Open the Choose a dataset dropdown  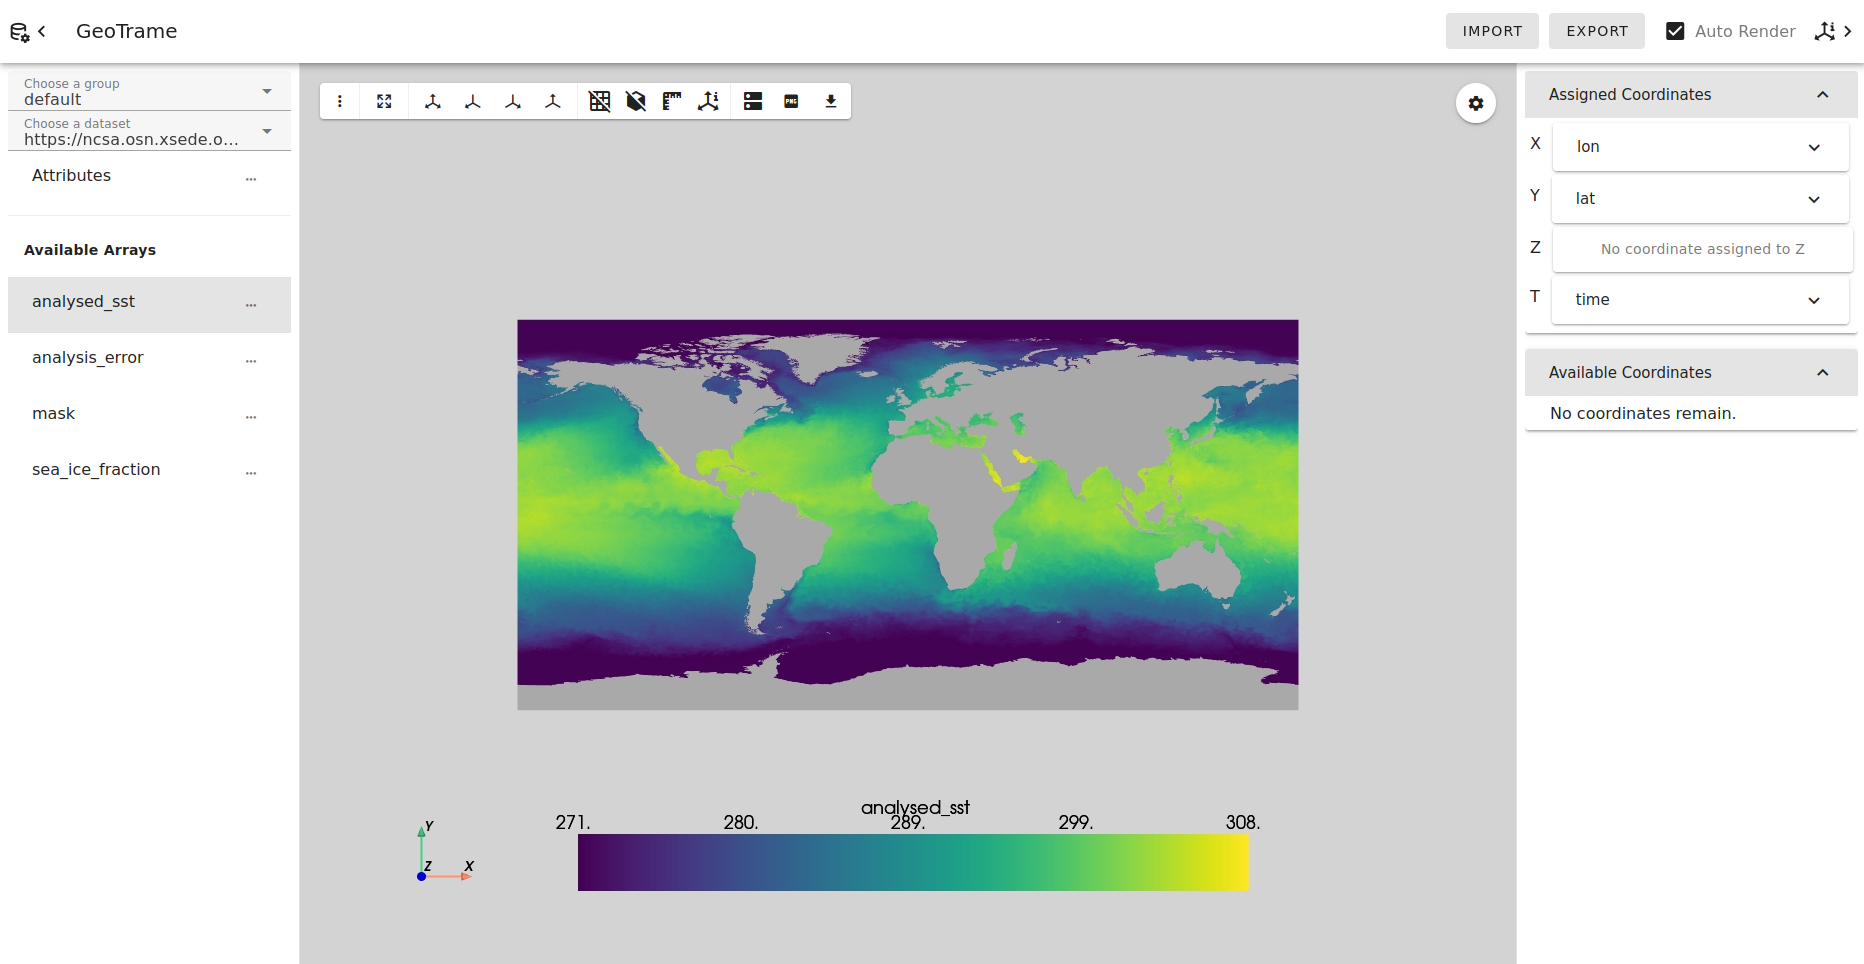(x=149, y=131)
